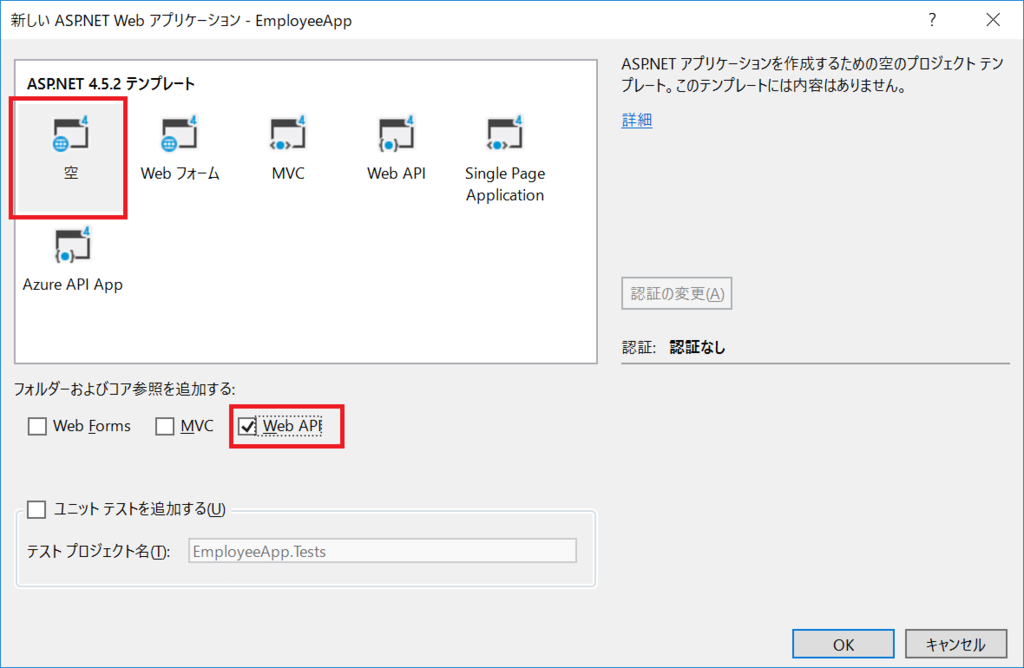1024x668 pixels.
Task: Enable the Web Forms checkbox
Action: (37, 426)
